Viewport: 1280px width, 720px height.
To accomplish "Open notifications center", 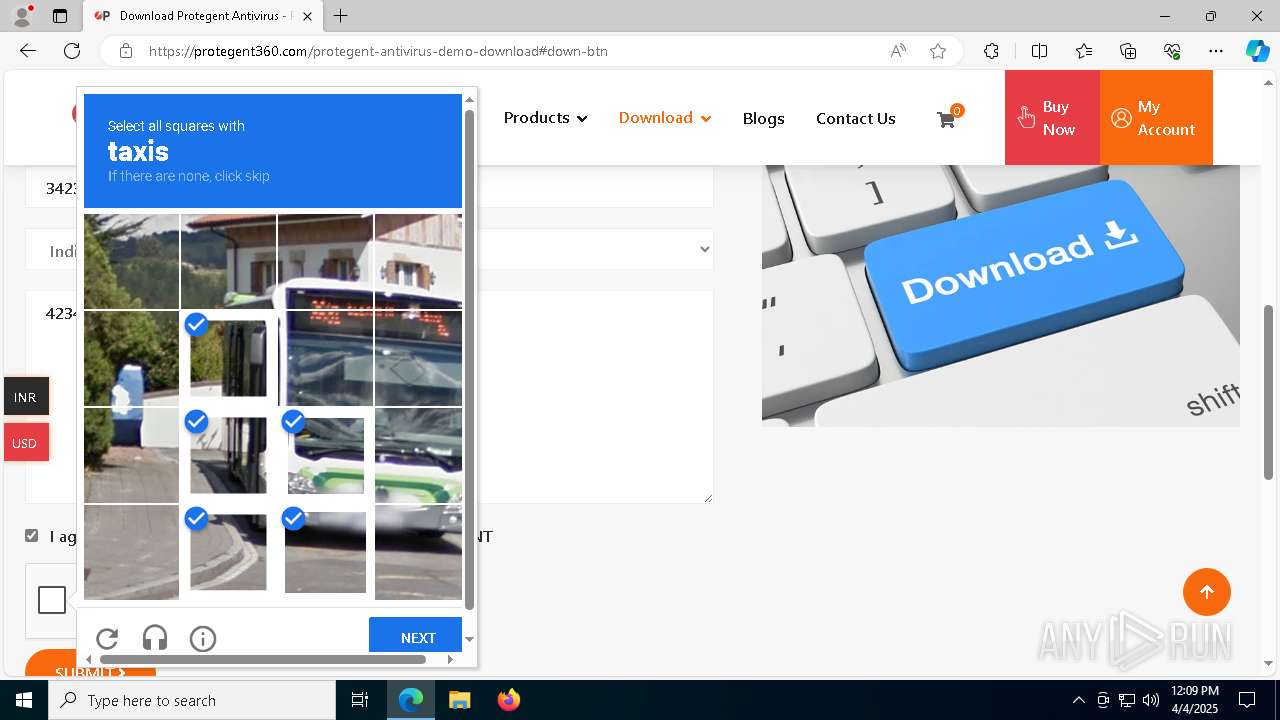I will [x=1247, y=700].
